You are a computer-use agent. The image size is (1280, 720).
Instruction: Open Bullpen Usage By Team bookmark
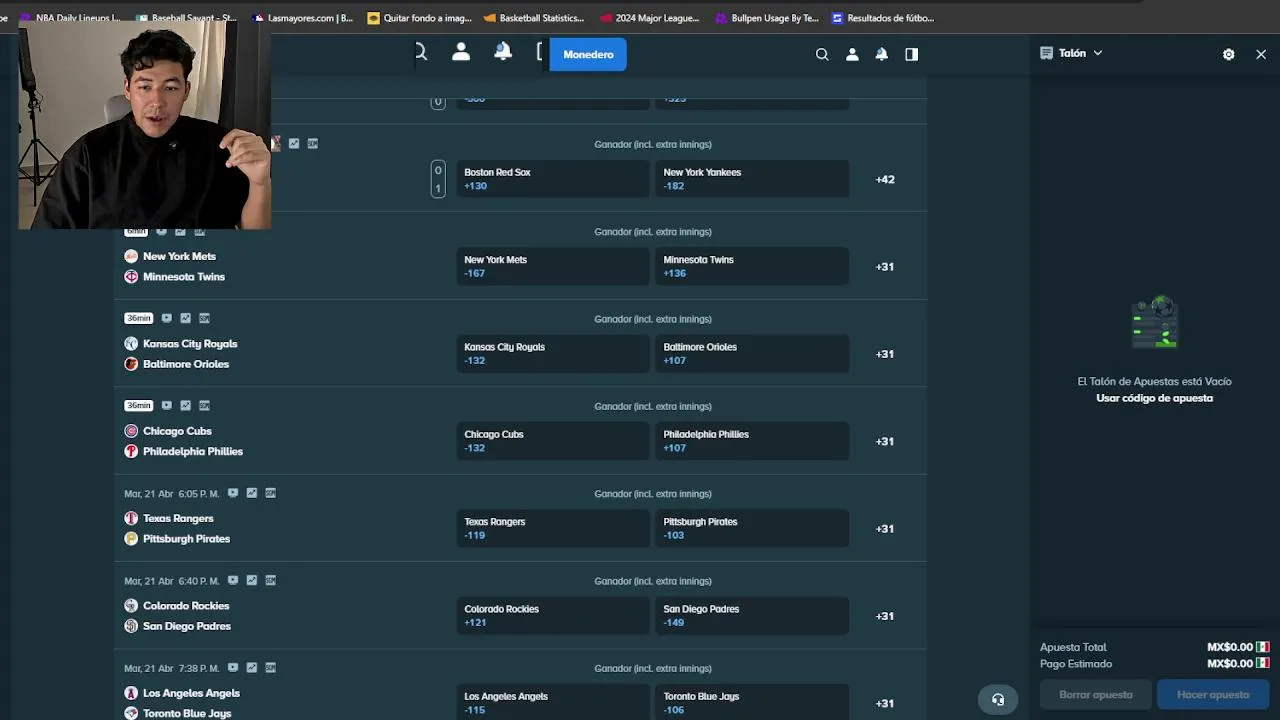767,18
